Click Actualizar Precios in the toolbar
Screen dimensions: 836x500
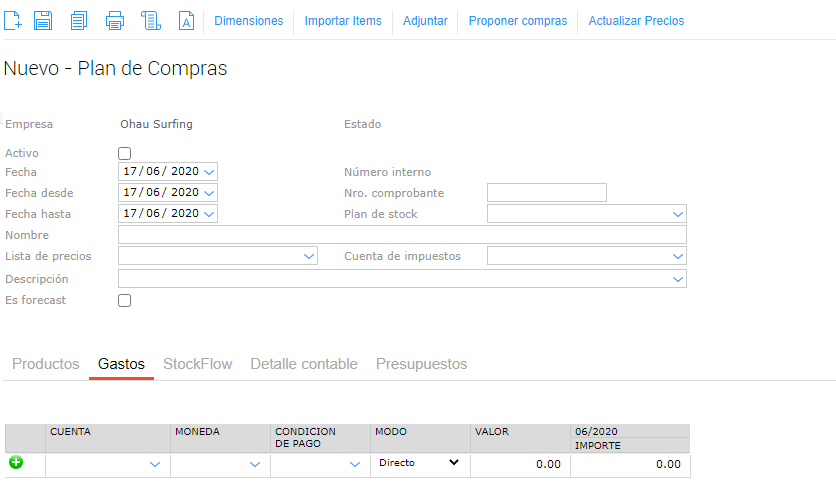point(636,21)
